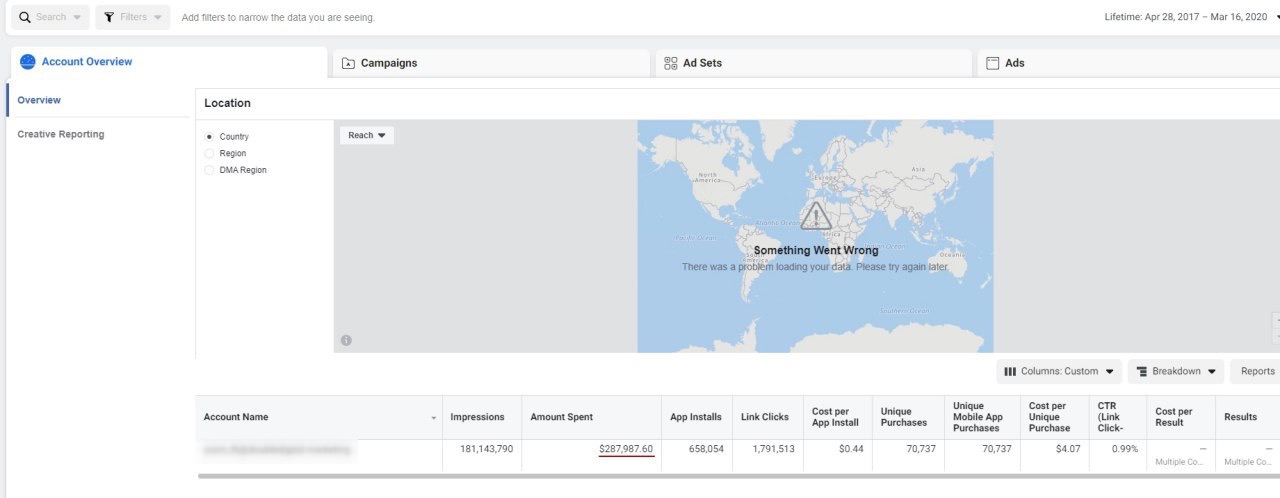Click the Ad Sets grid icon
The width and height of the screenshot is (1280, 498).
coord(671,63)
